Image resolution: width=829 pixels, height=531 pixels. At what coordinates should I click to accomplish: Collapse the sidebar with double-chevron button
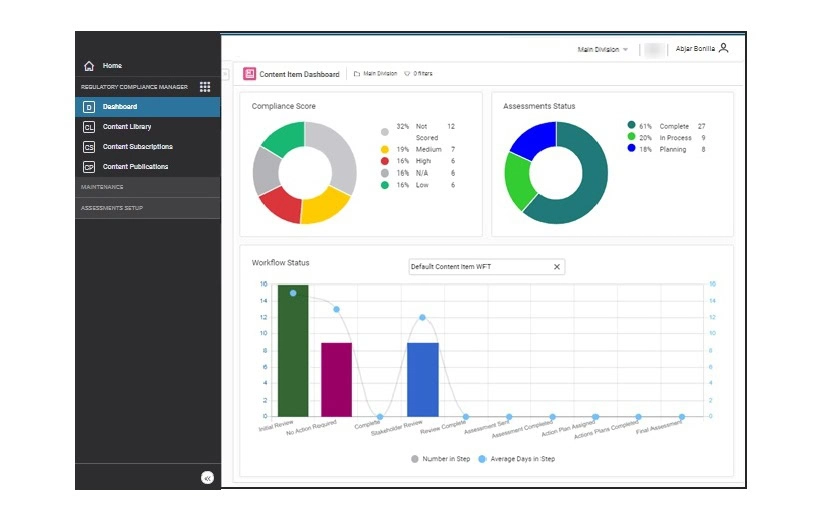[x=207, y=478]
